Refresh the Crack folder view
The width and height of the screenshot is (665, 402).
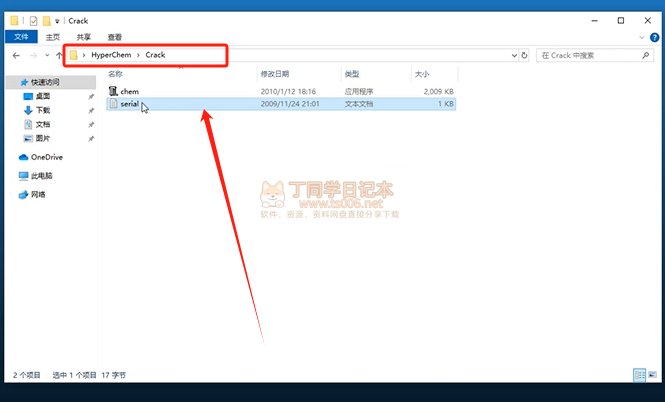pos(524,56)
